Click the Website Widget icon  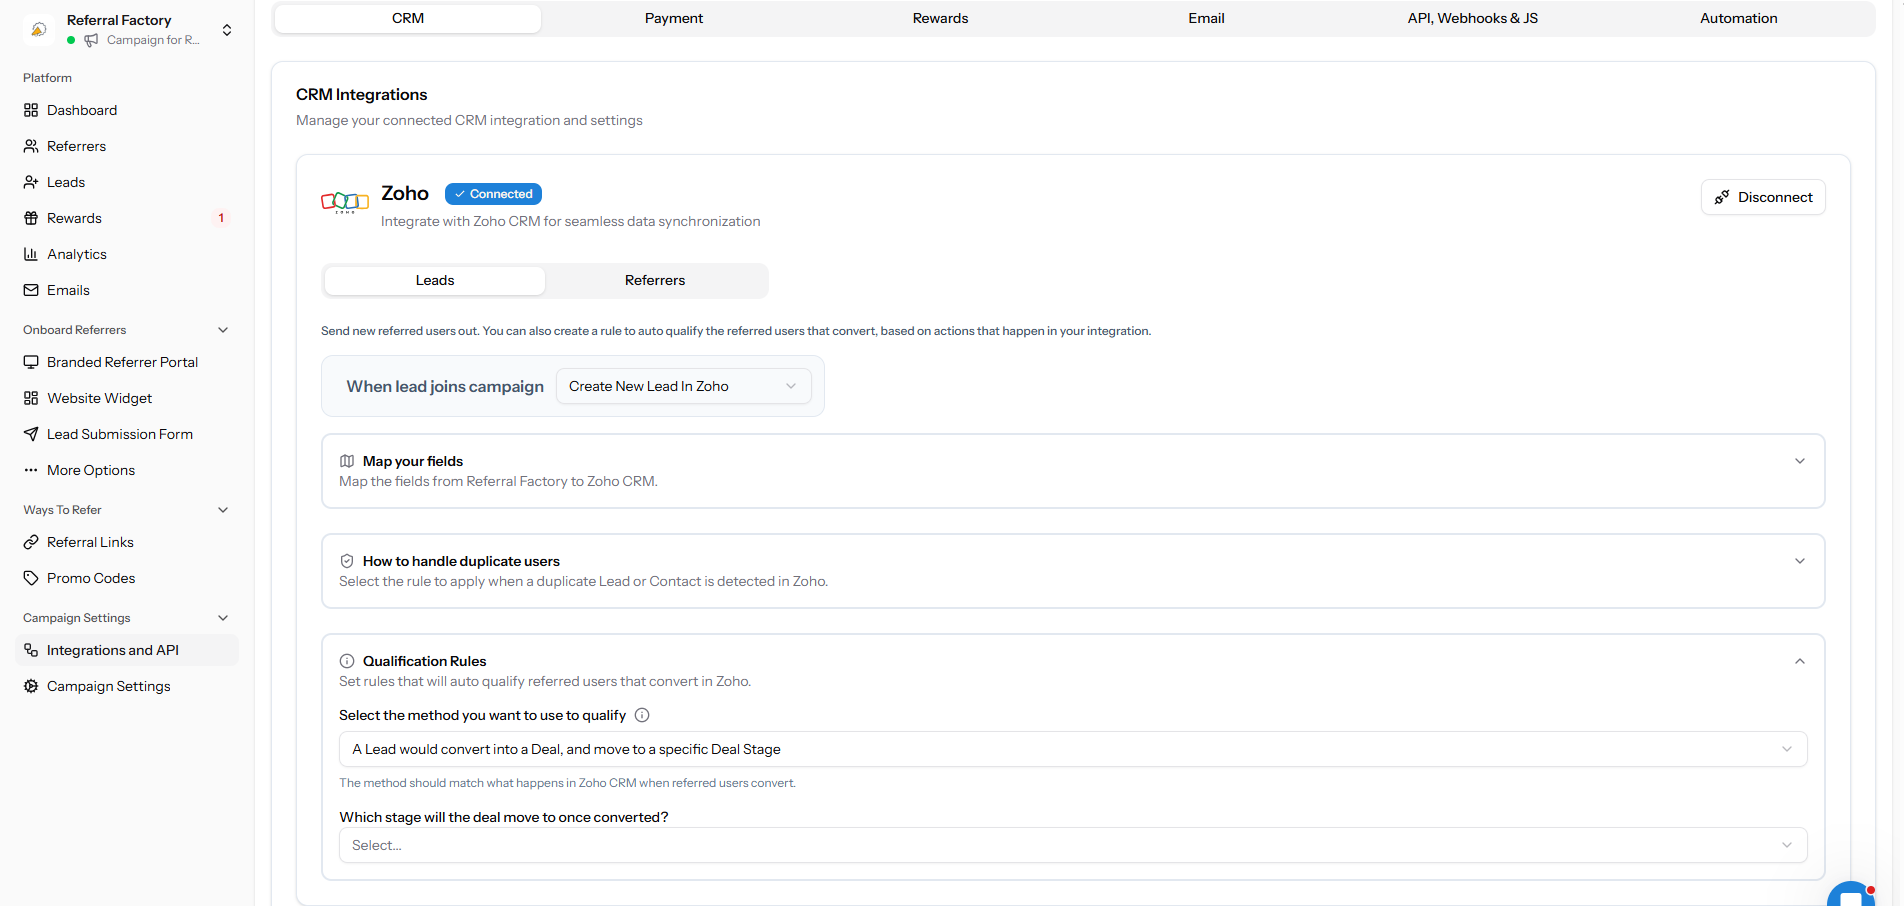[31, 398]
